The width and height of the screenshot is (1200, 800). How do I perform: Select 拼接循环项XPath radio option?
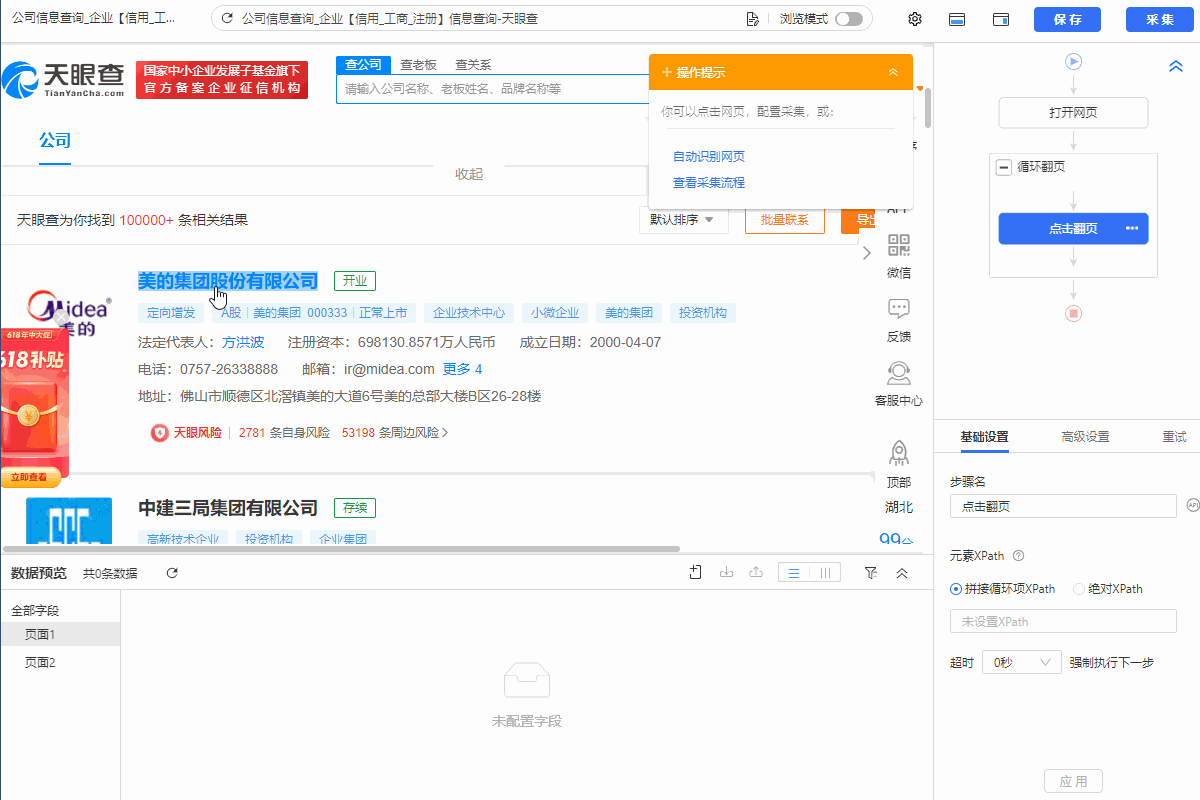pos(956,589)
